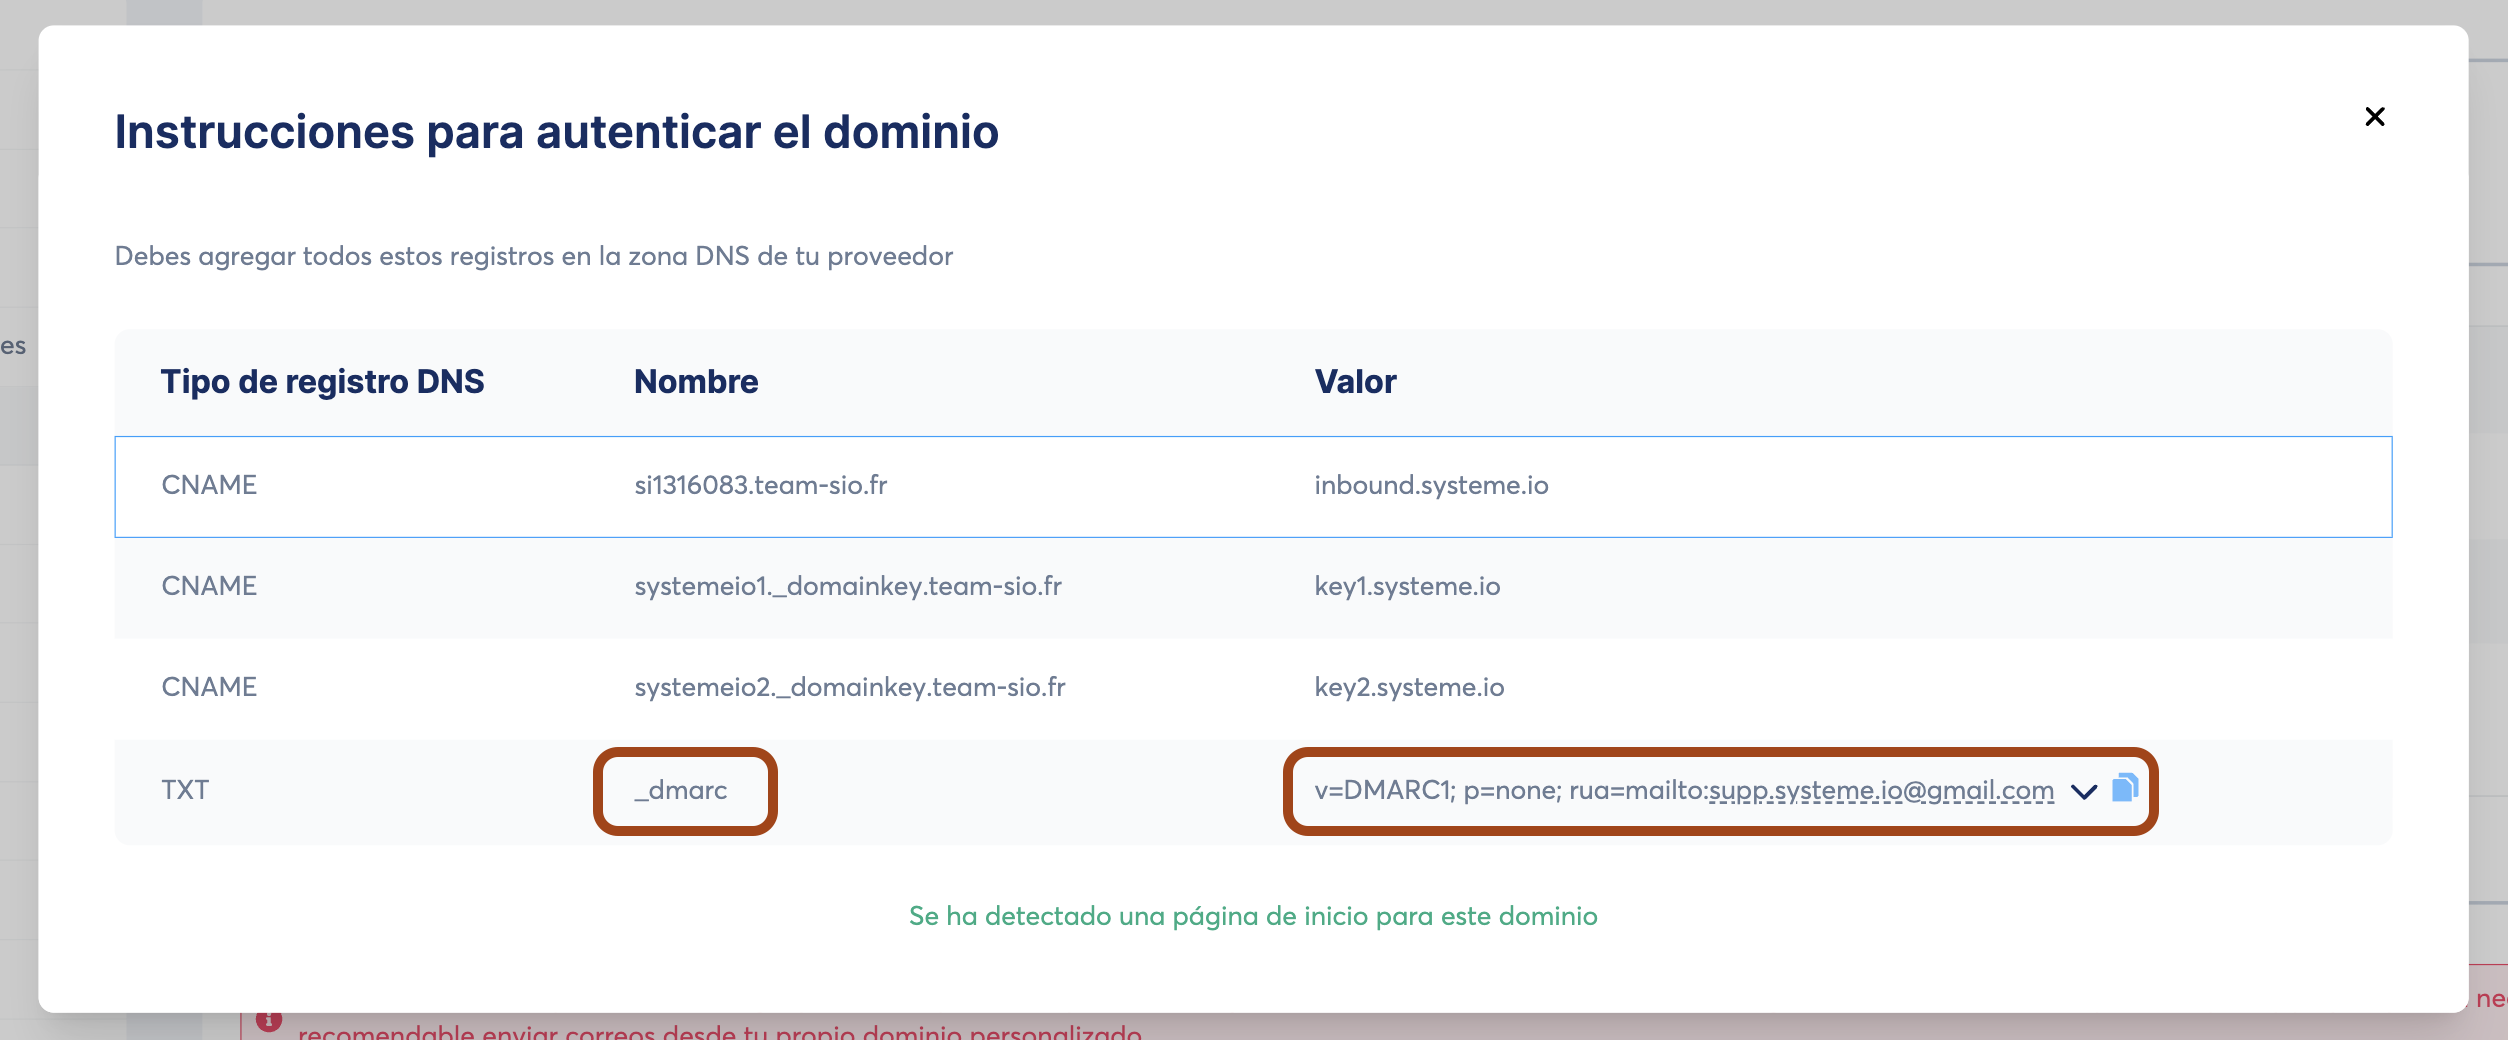Select the key1.systeme.io value
2508x1040 pixels.
pyautogui.click(x=1407, y=586)
